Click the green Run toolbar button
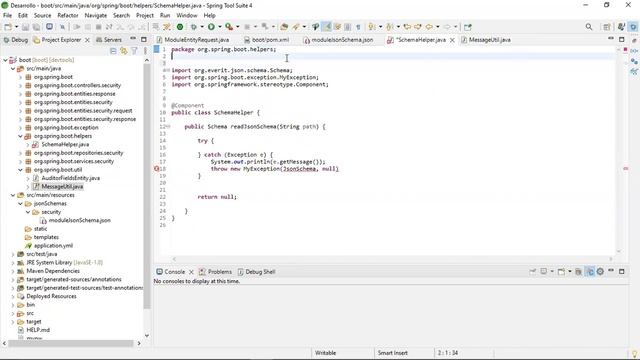The width and height of the screenshot is (640, 360). [x=211, y=27]
